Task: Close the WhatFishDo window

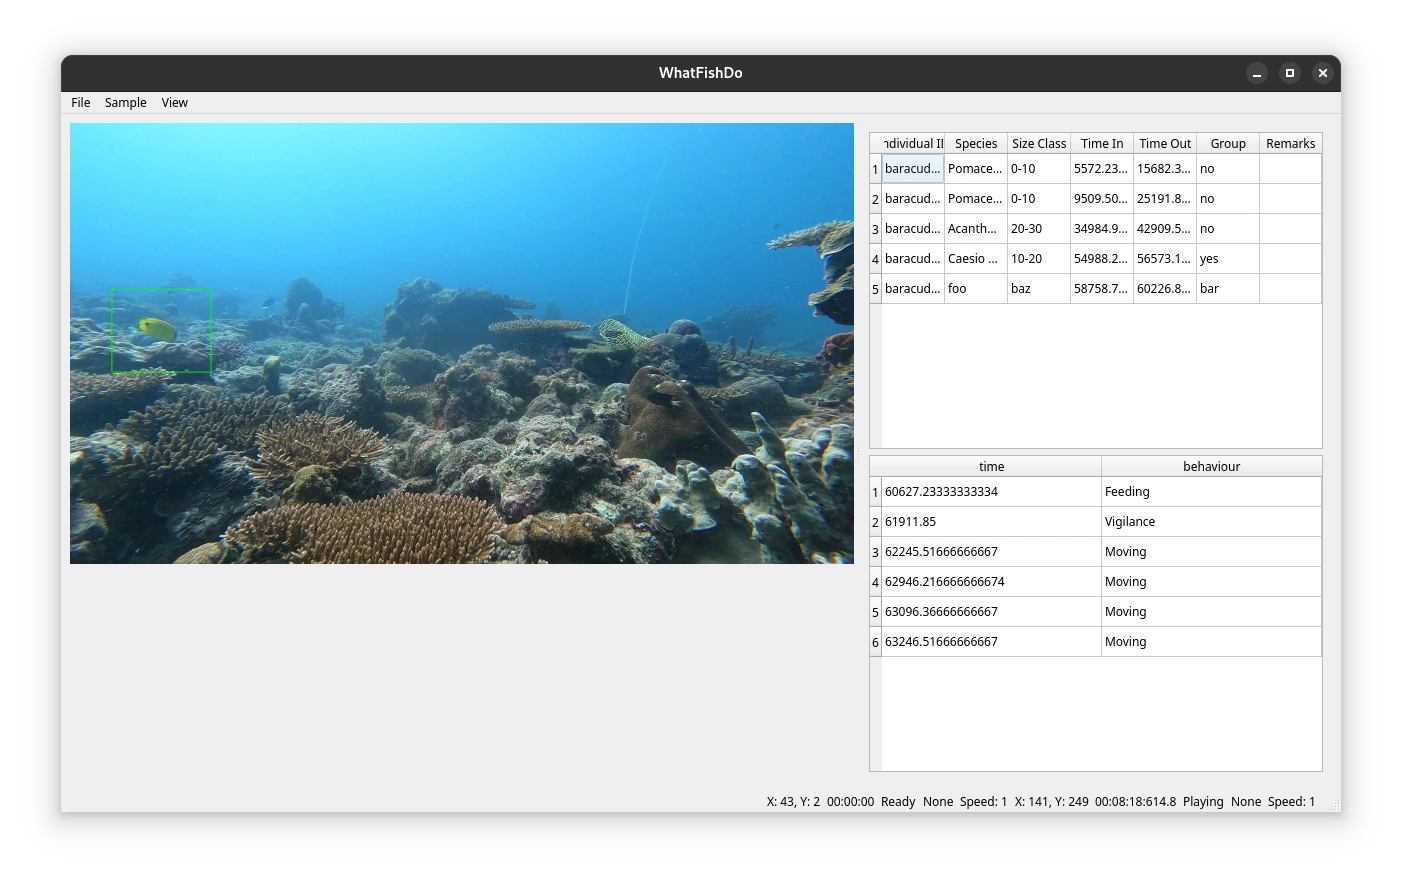Action: tap(1322, 73)
